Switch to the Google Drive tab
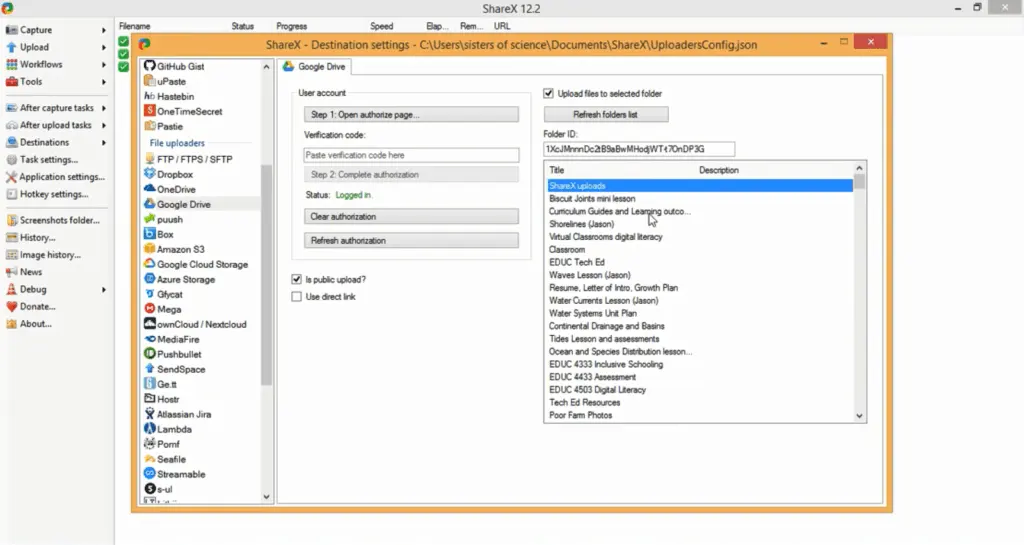The image size is (1024, 545). tap(314, 67)
